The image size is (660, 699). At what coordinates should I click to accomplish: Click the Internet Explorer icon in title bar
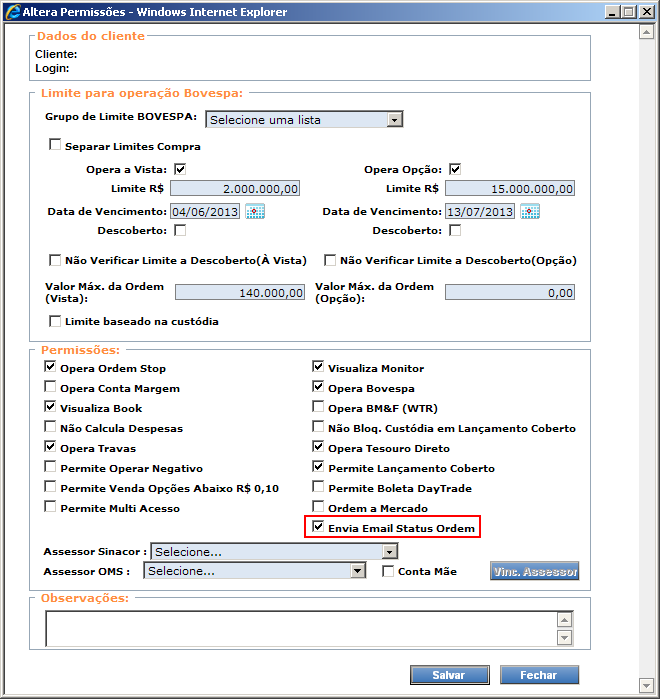click(x=12, y=12)
